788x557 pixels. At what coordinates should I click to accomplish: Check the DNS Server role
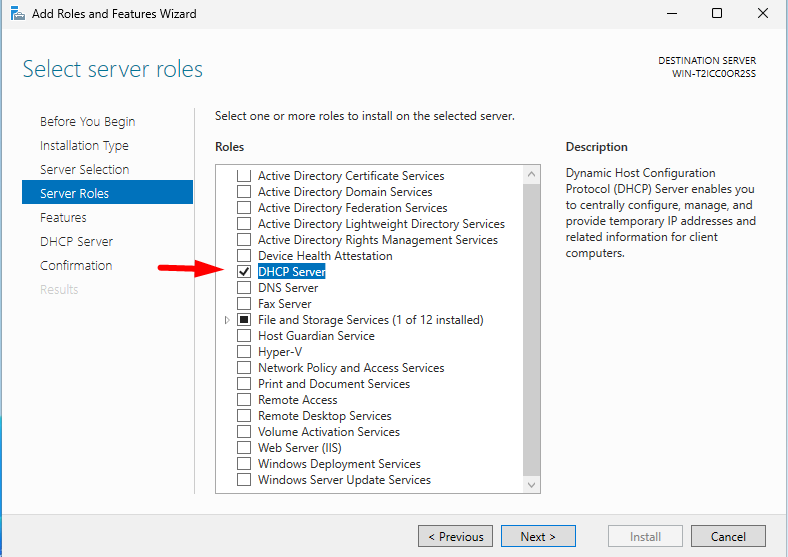click(x=244, y=288)
